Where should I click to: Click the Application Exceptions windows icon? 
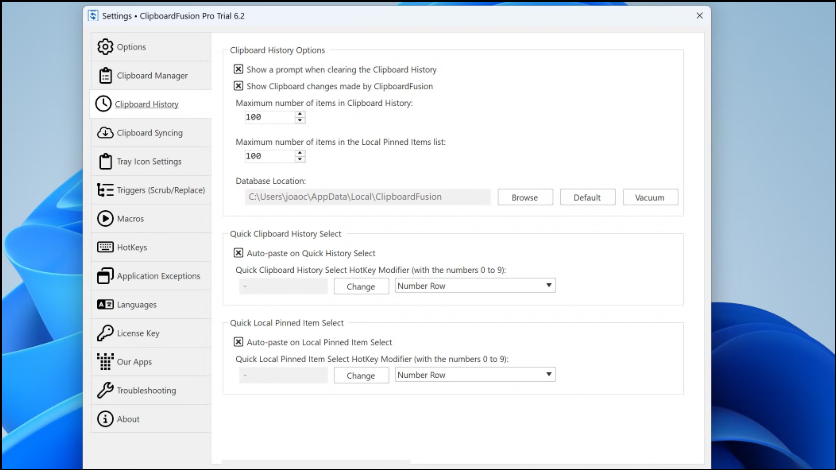pos(105,275)
